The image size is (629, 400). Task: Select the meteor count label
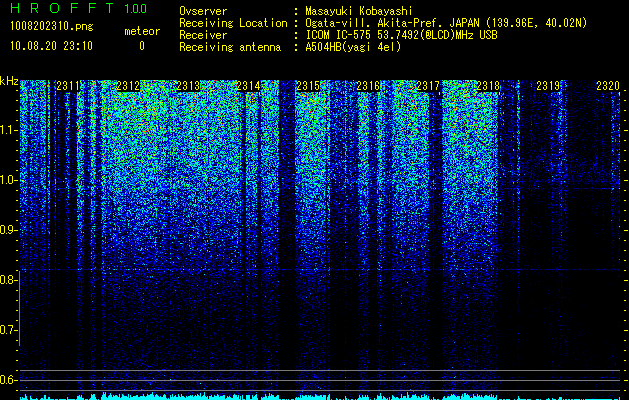point(142,31)
